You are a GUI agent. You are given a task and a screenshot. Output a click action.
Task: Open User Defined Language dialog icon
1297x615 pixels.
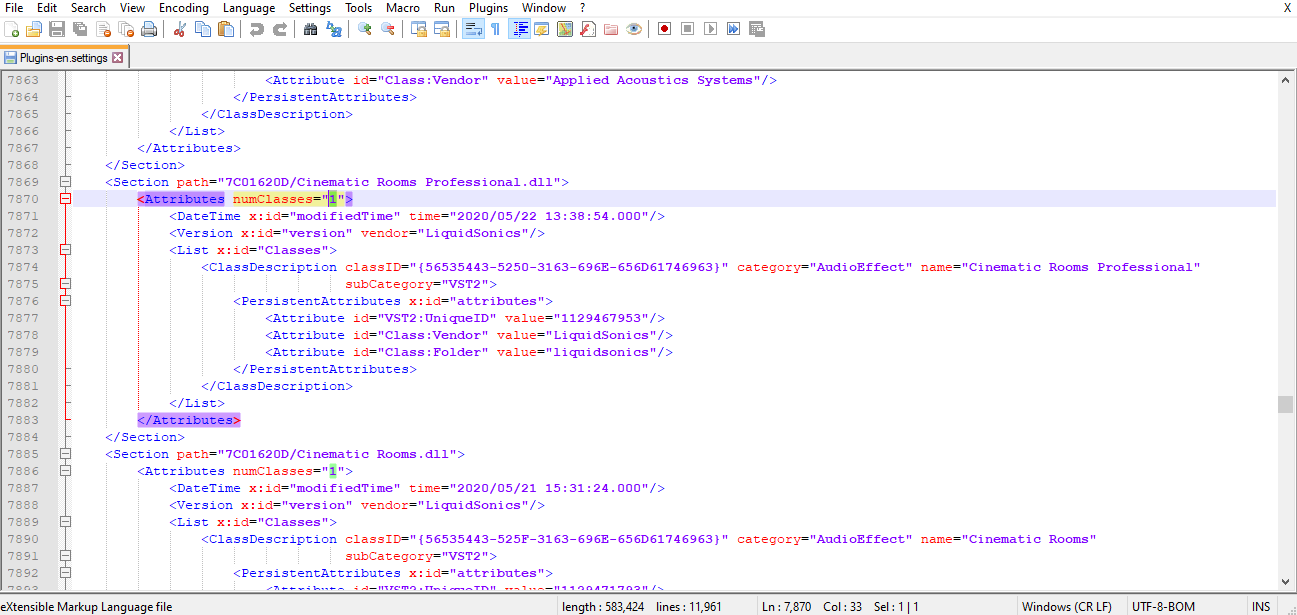click(x=542, y=29)
